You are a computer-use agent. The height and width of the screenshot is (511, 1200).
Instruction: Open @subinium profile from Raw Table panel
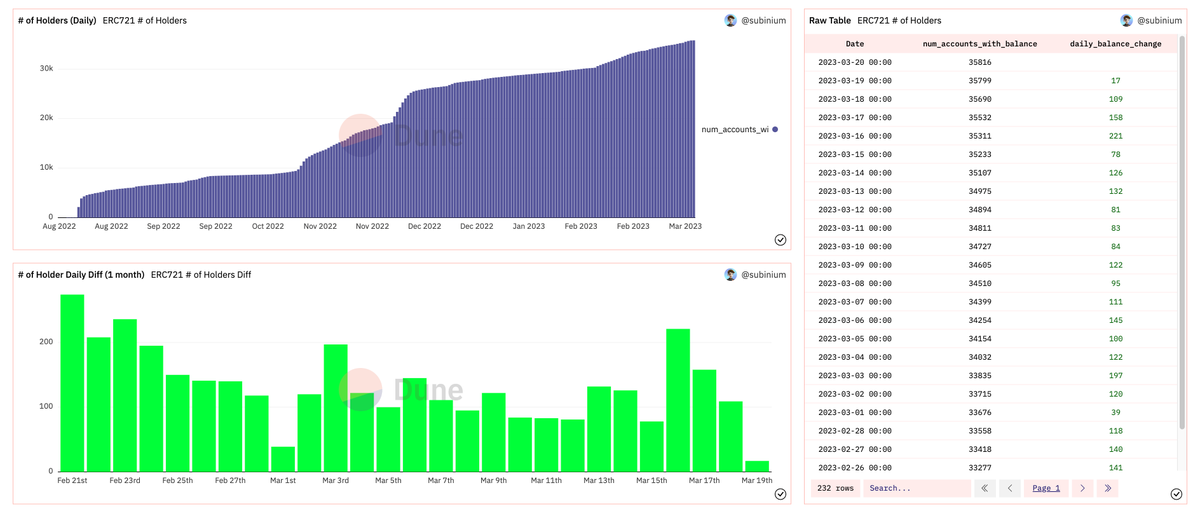tap(1159, 20)
